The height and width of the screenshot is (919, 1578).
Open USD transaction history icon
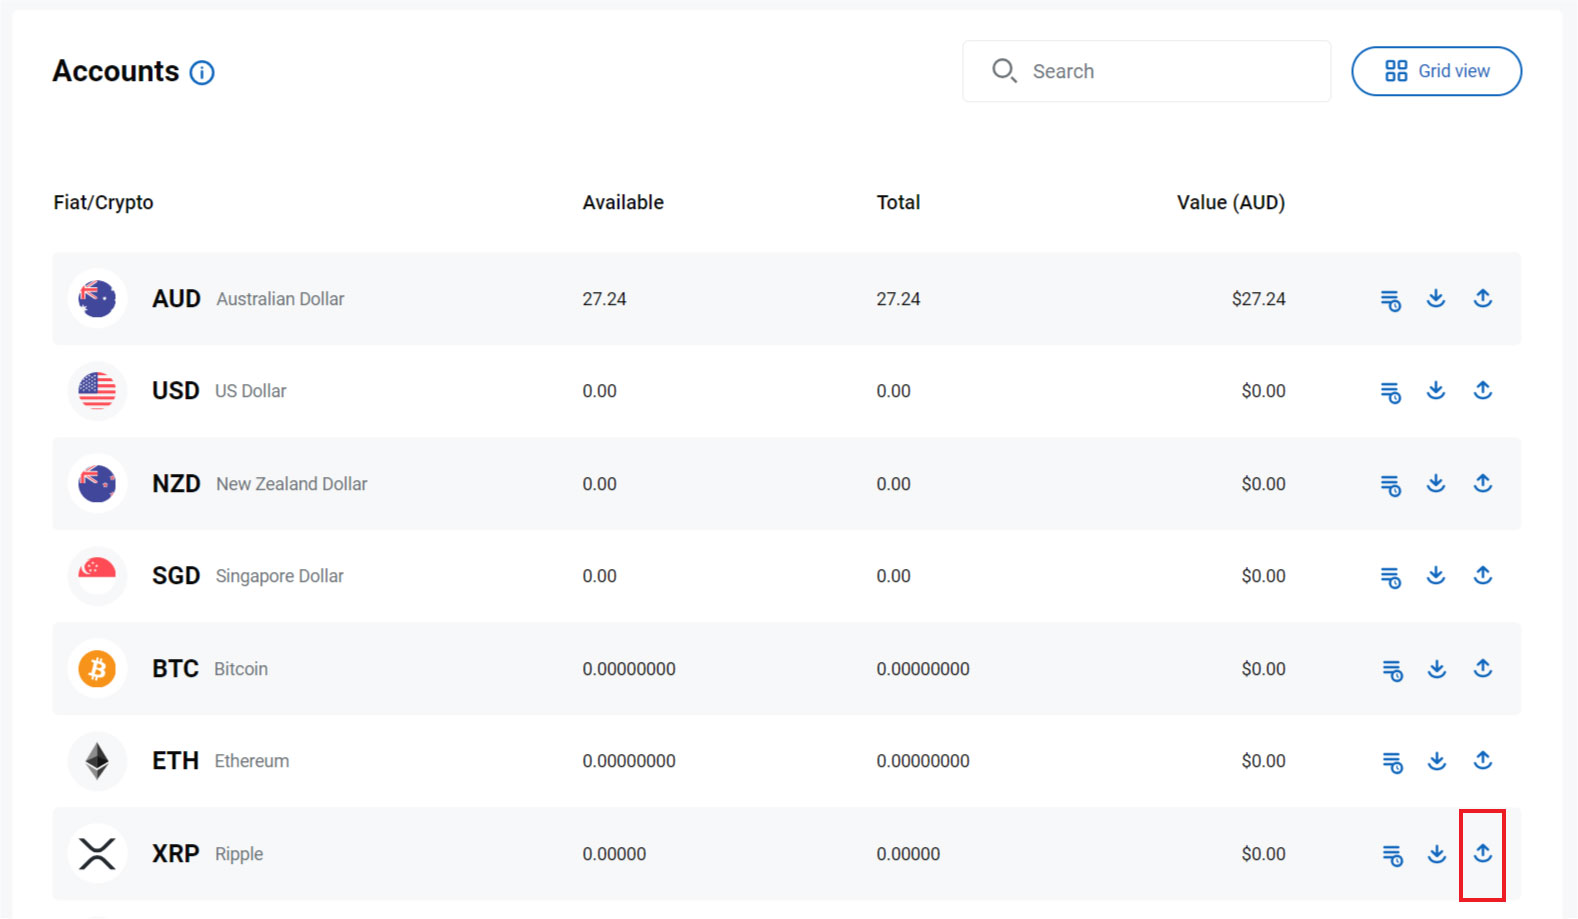pos(1390,392)
